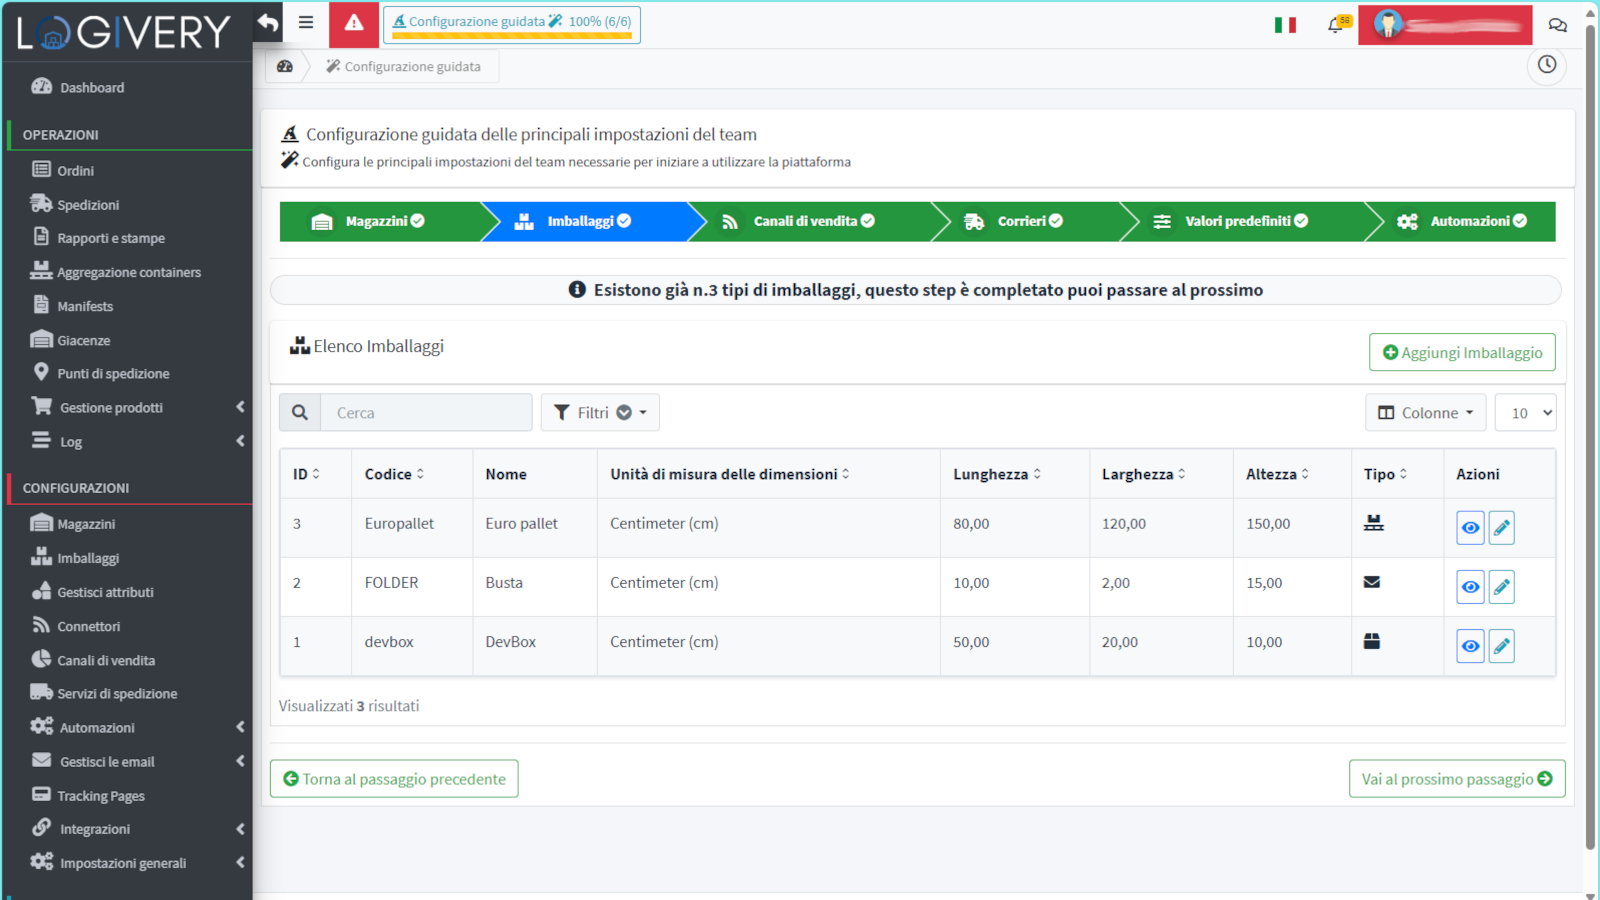Viewport: 1600px width, 900px height.
Task: Click the back arrow beside the Logivery logo
Action: pyautogui.click(x=266, y=21)
